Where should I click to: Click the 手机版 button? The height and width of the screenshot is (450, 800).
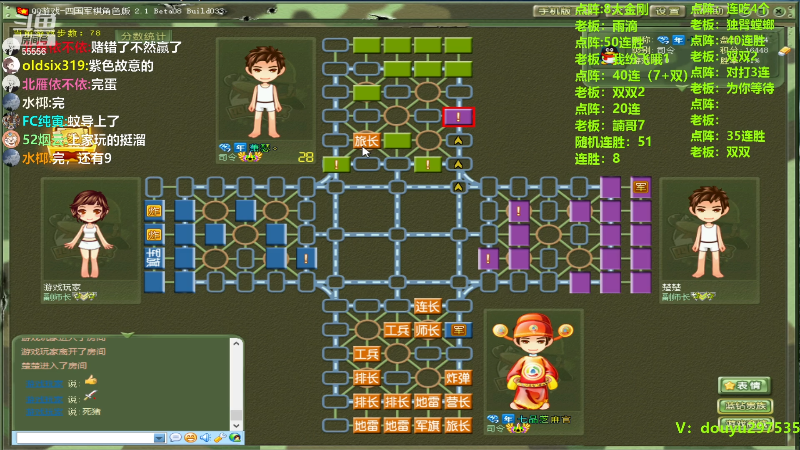pyautogui.click(x=555, y=11)
